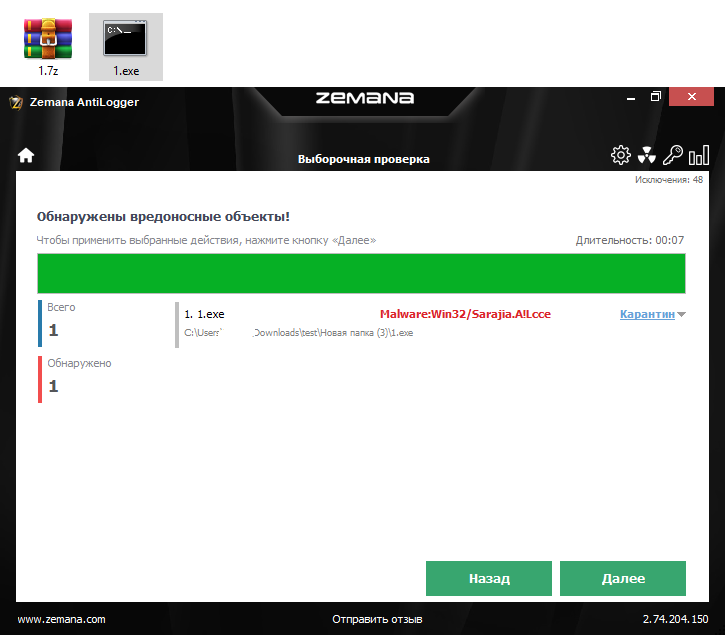725x635 pixels.
Task: Close the Zemana AntiLogger window
Action: (x=691, y=96)
